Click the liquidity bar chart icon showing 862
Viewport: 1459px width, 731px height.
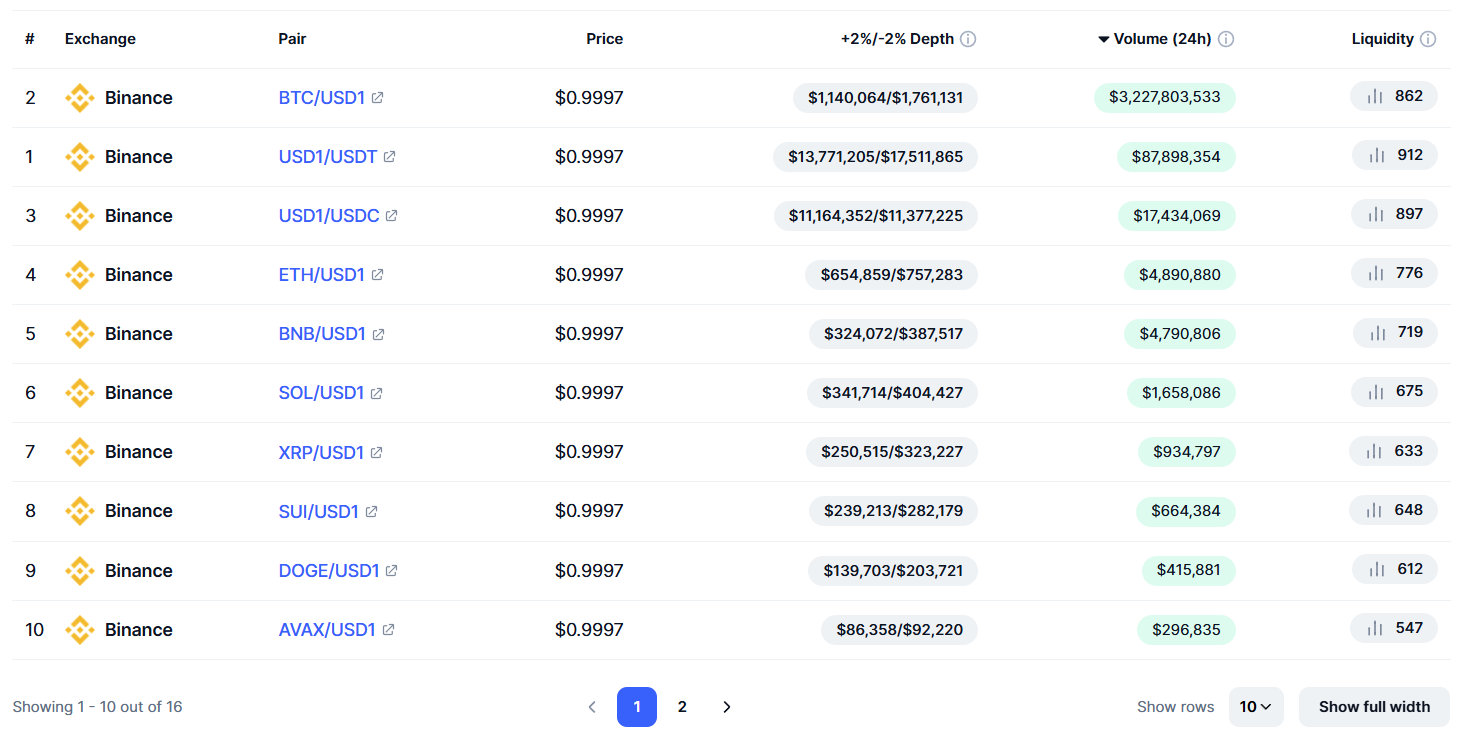[x=1375, y=96]
